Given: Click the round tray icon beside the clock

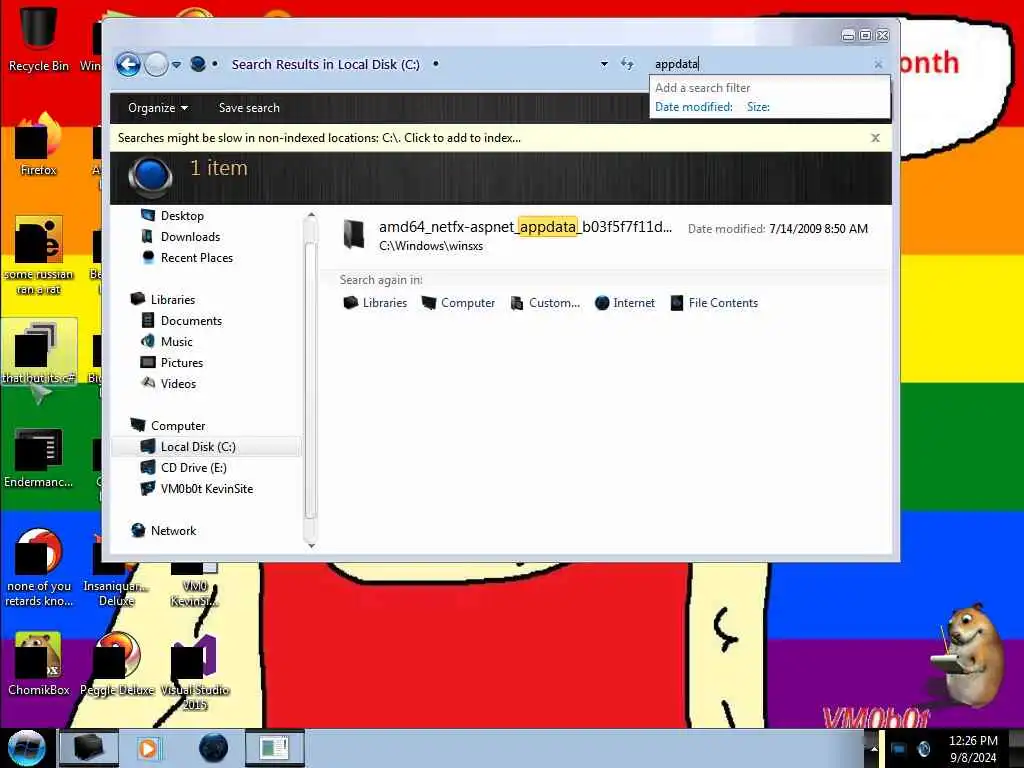Looking at the screenshot, I should click(x=924, y=749).
